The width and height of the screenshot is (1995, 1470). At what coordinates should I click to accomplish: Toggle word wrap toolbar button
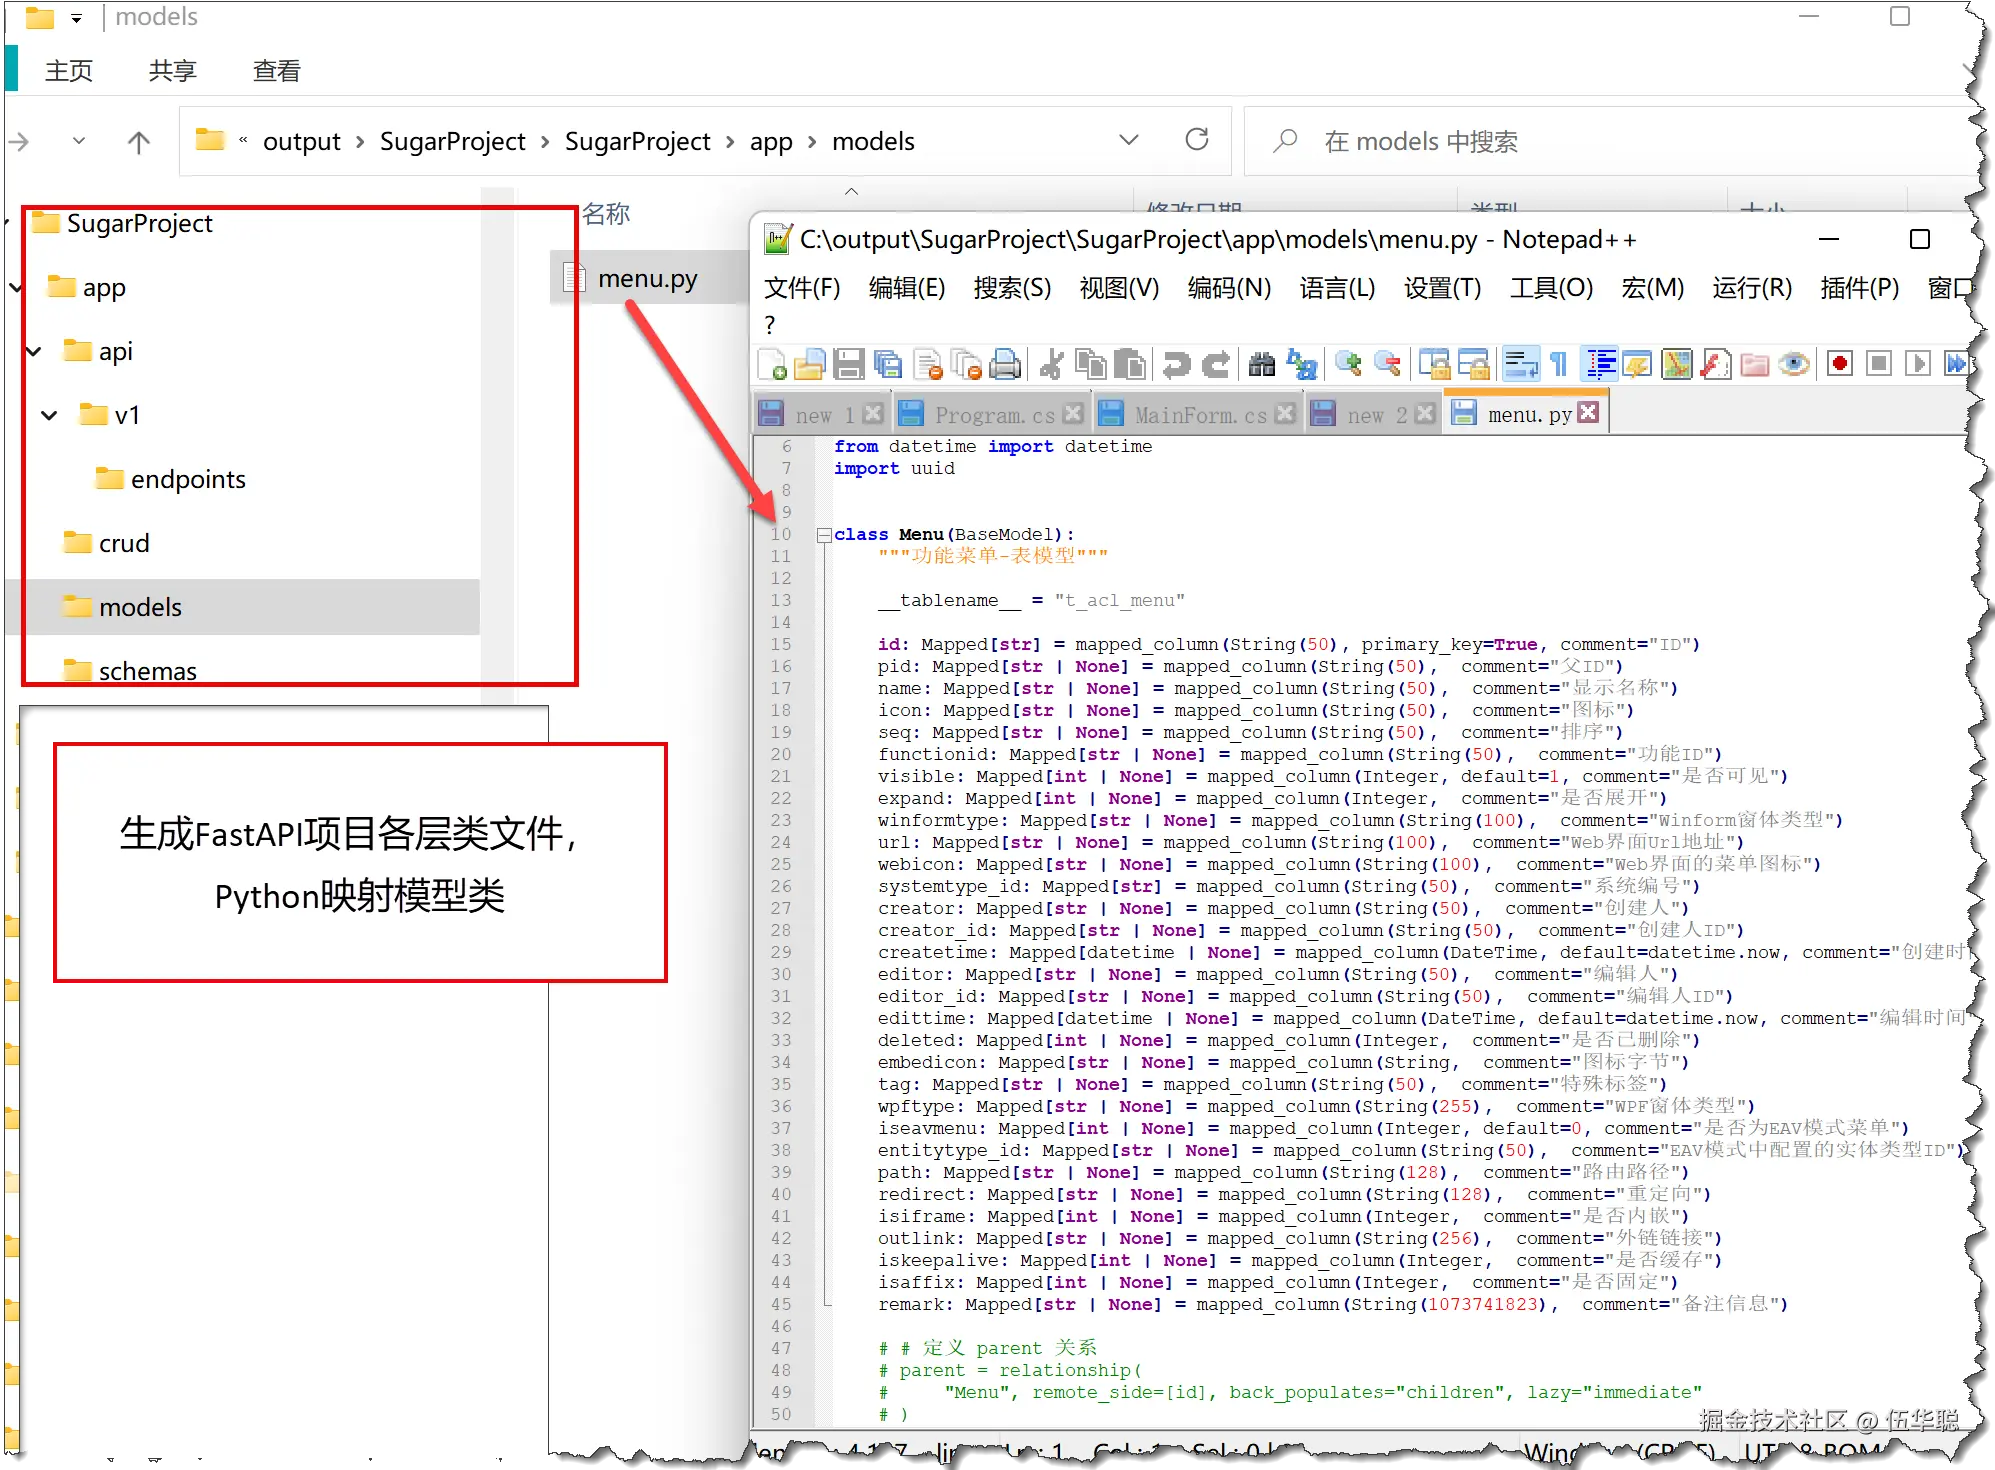coord(1521,365)
